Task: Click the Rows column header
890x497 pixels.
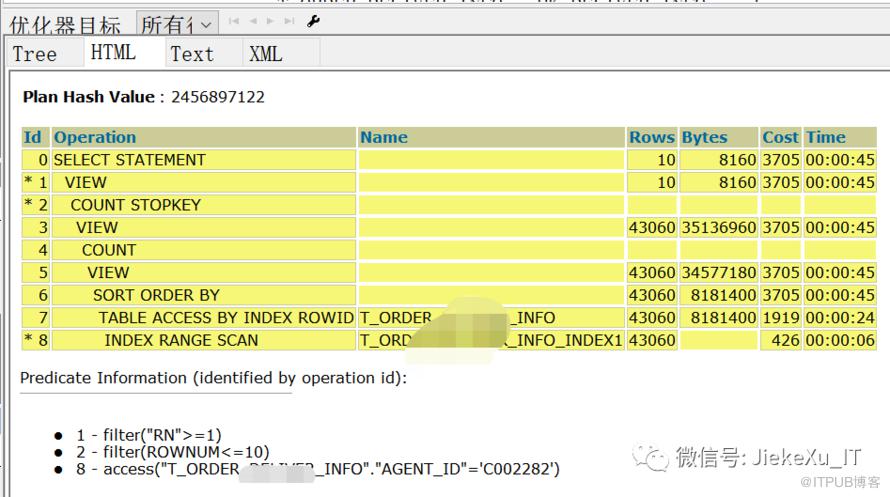Action: 652,138
